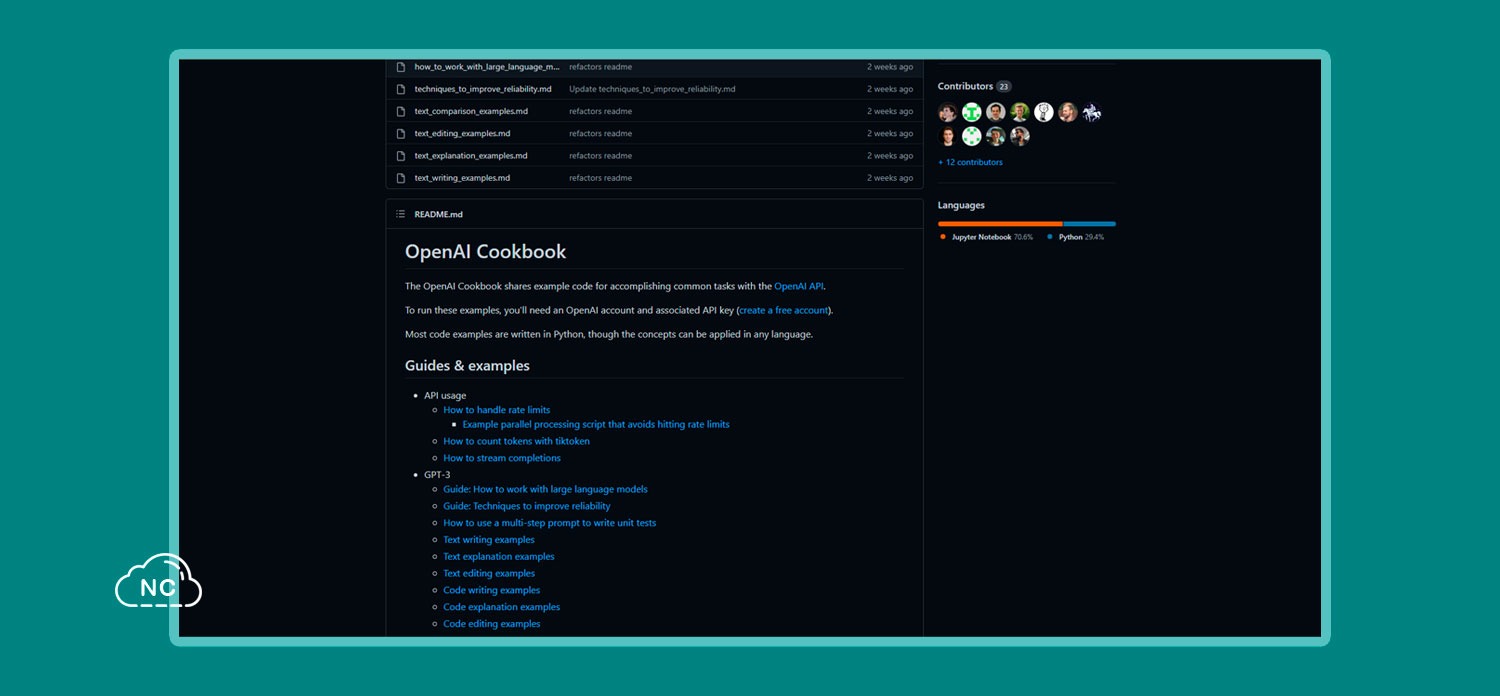The width and height of the screenshot is (1500, 696).
Task: Show the '+ 12 contributors' list
Action: tap(970, 162)
